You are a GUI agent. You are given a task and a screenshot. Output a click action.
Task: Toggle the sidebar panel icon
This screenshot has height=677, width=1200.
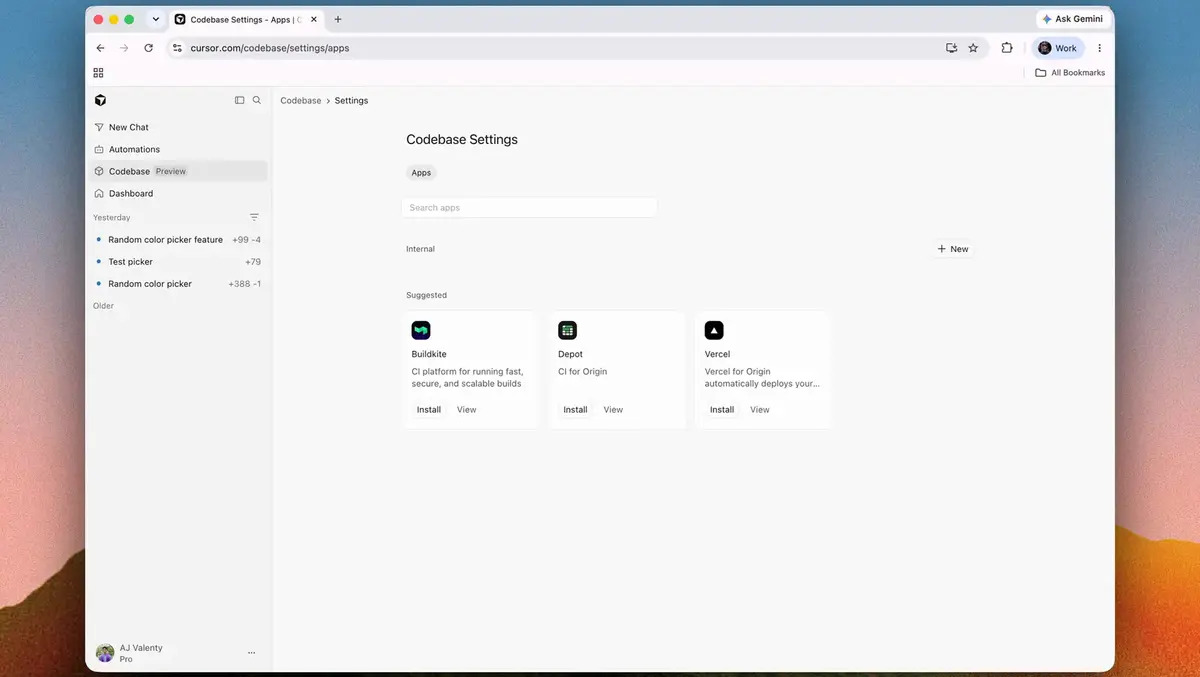point(239,100)
